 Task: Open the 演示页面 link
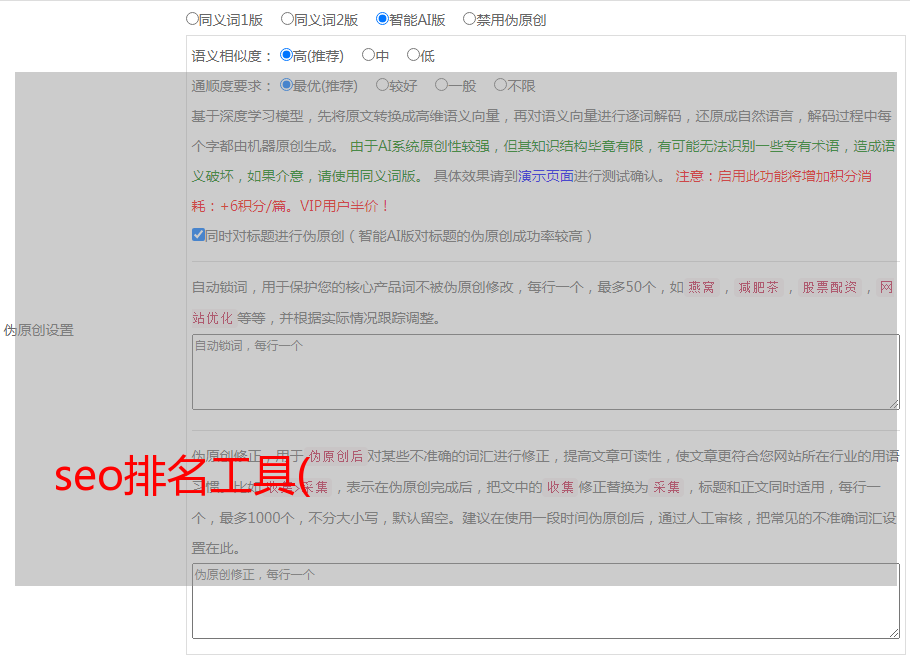(545, 176)
